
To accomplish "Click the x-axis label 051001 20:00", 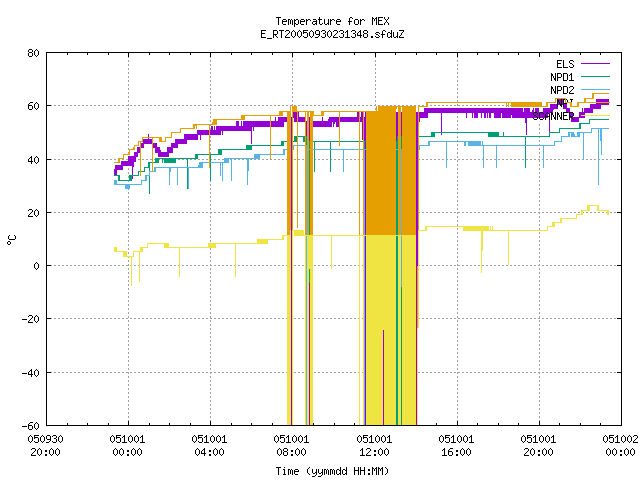I will (538, 446).
